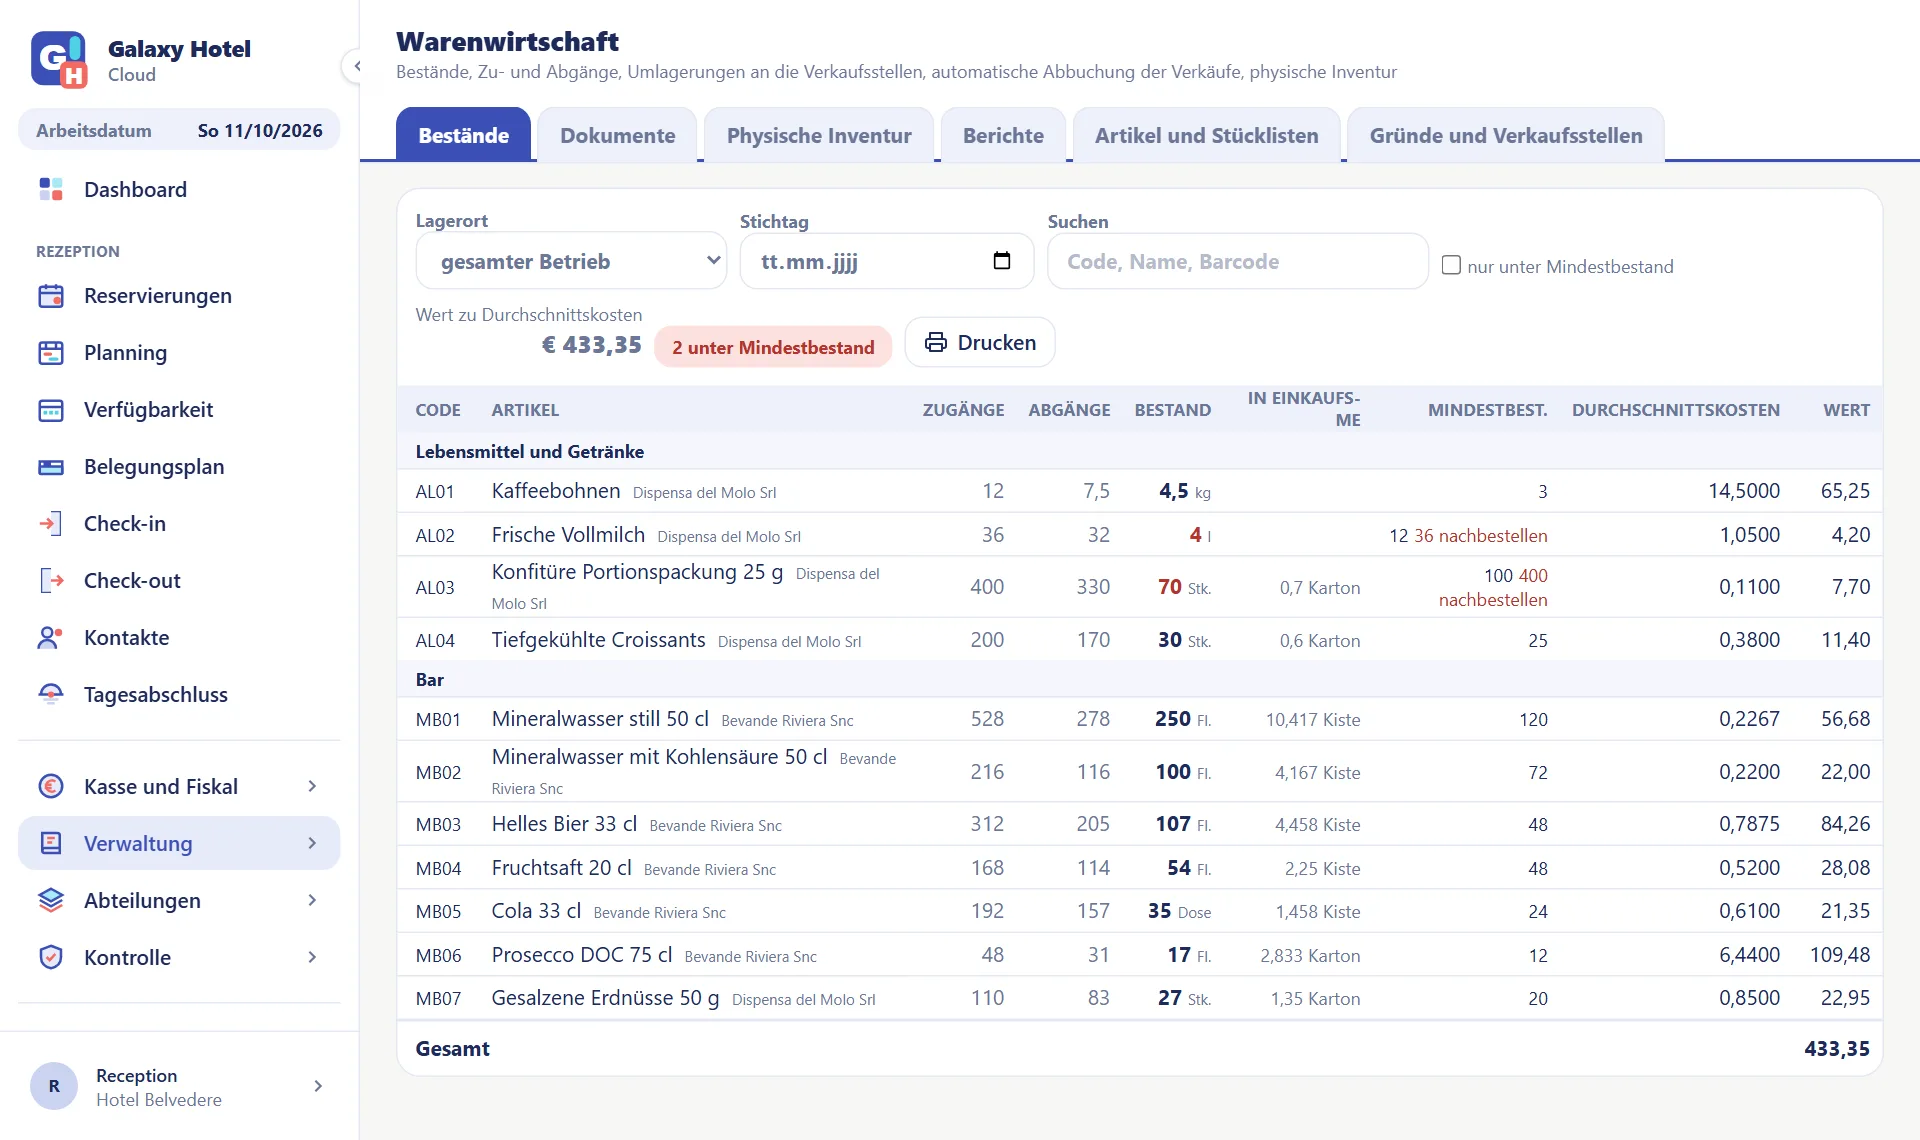Open the Lagerort gesamter Betrieb dropdown
This screenshot has height=1140, width=1920.
coord(571,261)
